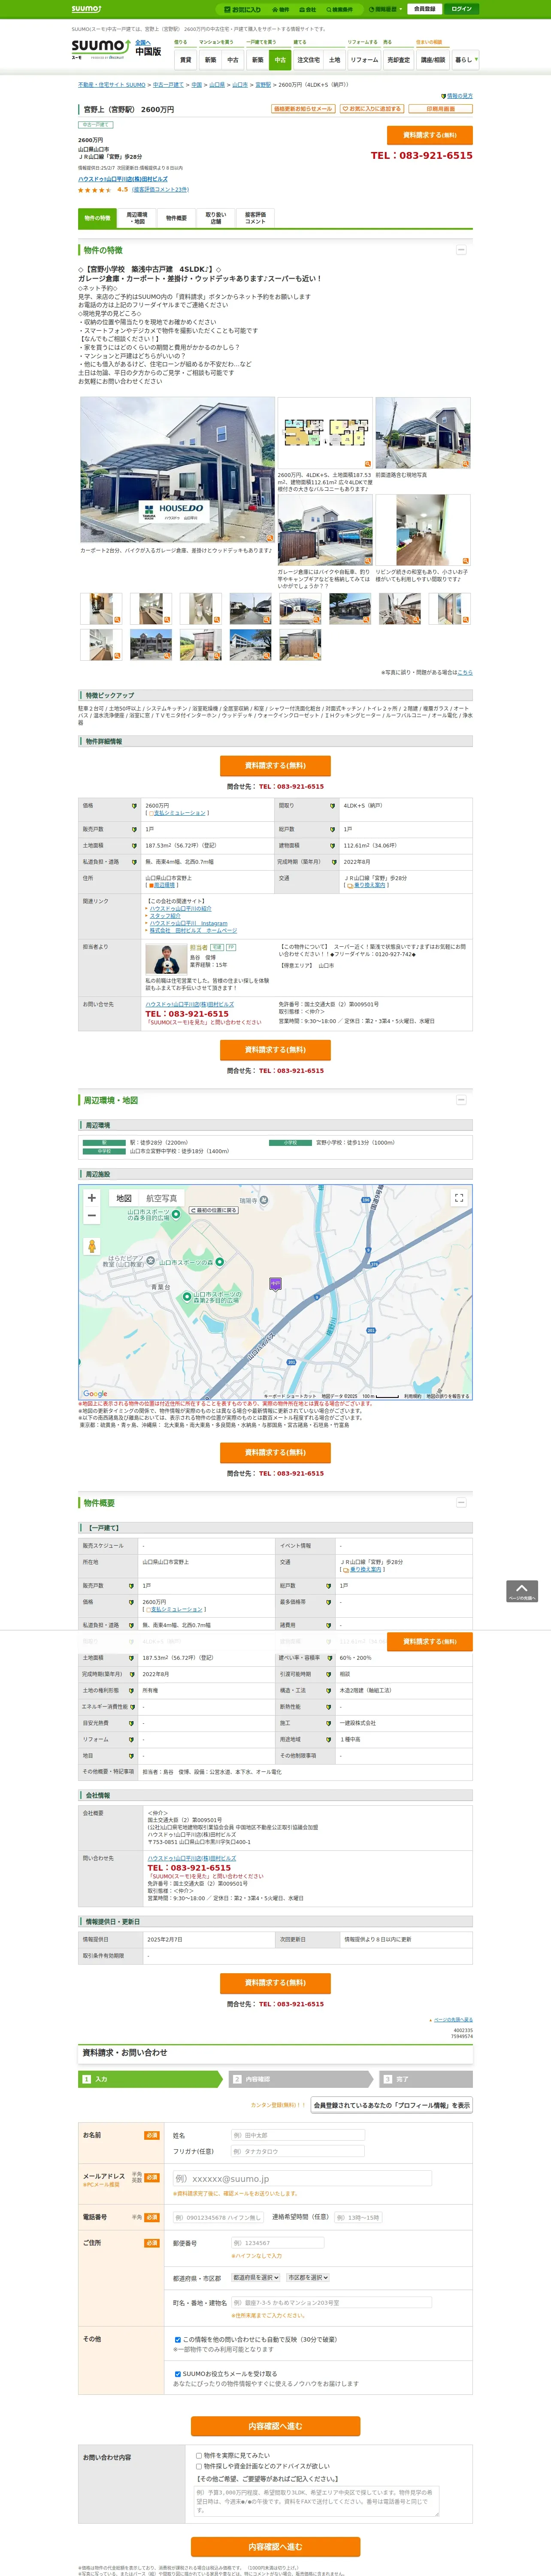Zoom in on the map with plus

pos(92,1197)
